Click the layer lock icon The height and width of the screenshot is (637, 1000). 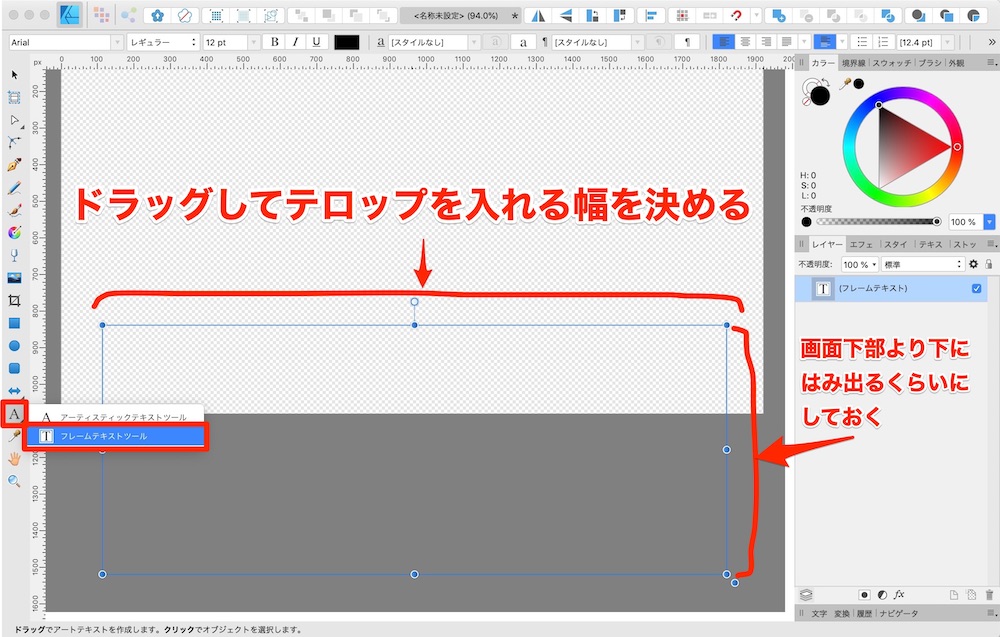tap(989, 264)
